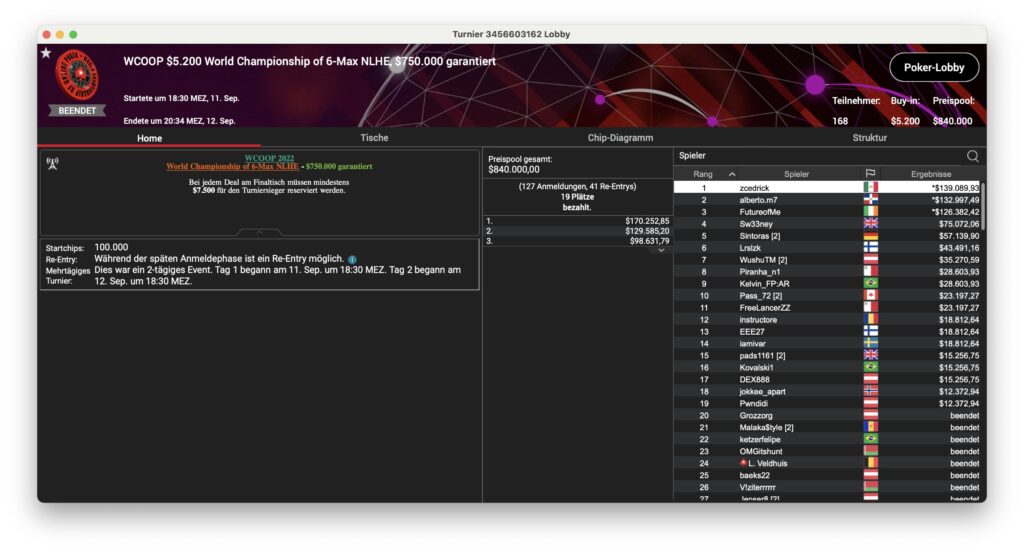Toggle Rang column sort arrow
Screen dimensions: 1024x552
point(731,174)
